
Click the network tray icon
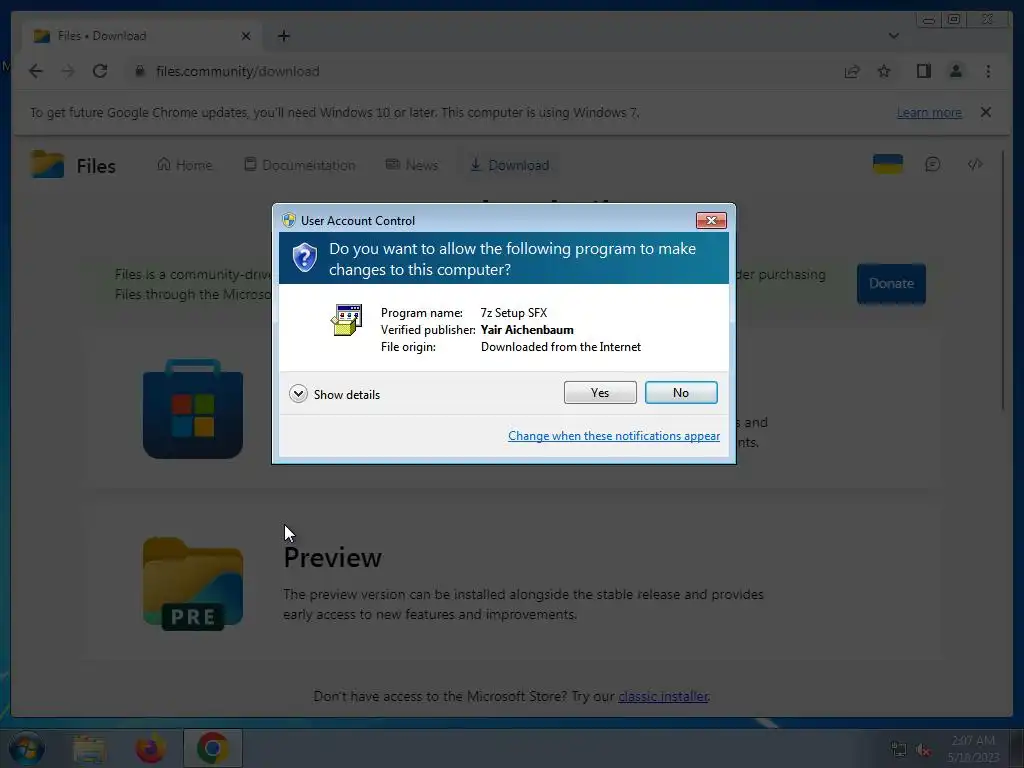click(x=899, y=750)
